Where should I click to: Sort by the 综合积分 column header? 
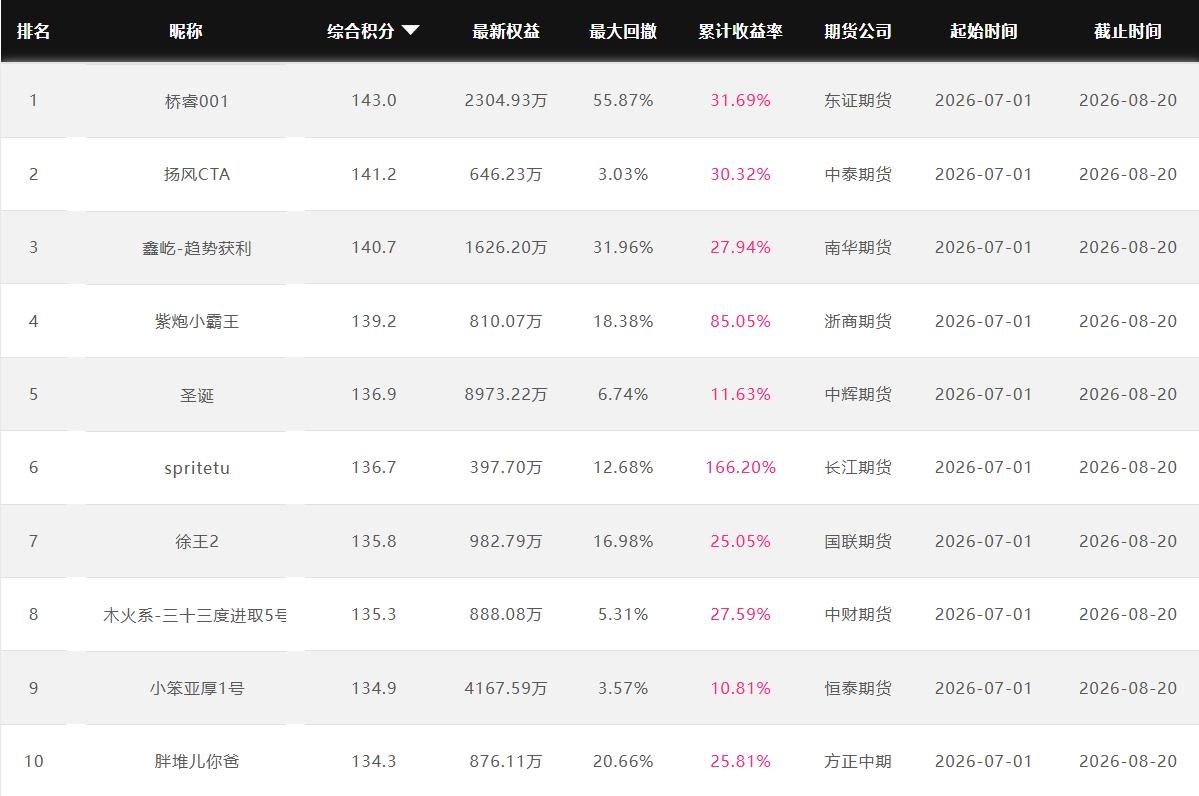361,31
